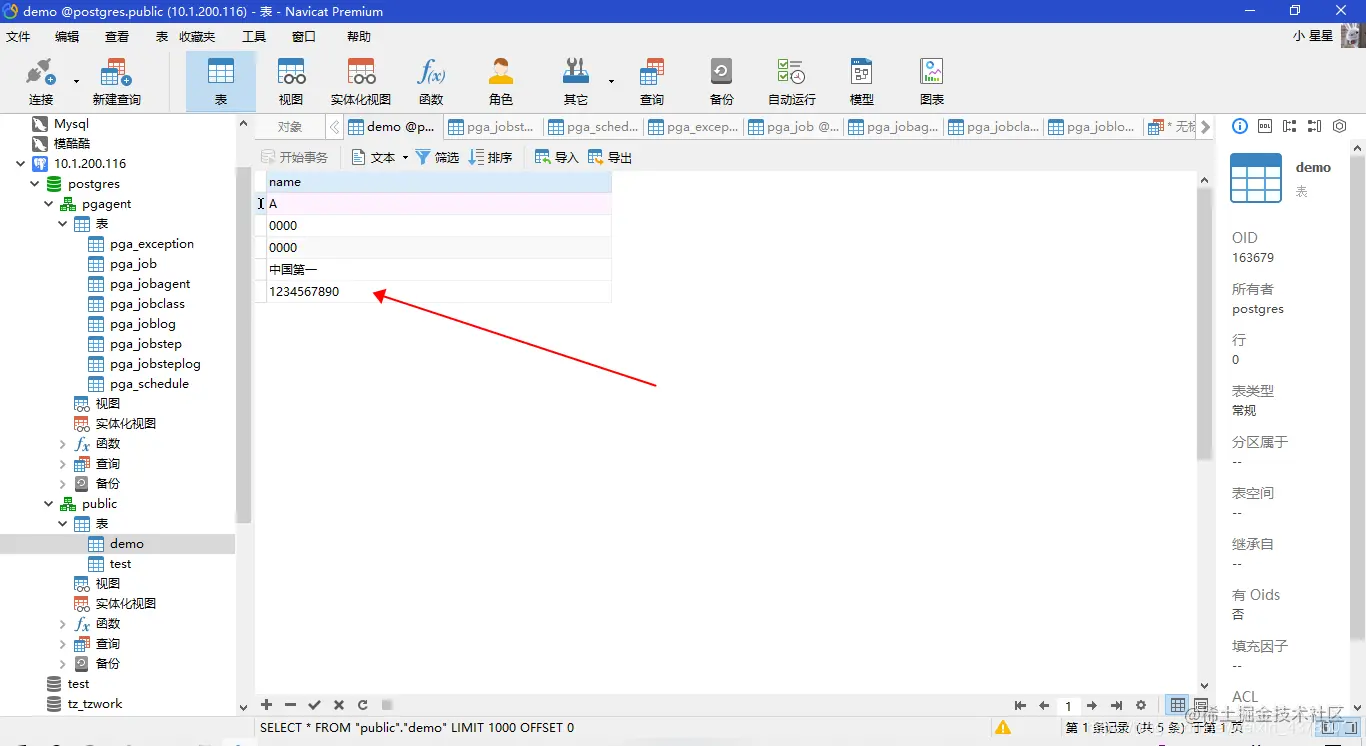This screenshot has width=1366, height=746.
Task: Open the 连接 dropdown arrow
Action: (x=76, y=82)
